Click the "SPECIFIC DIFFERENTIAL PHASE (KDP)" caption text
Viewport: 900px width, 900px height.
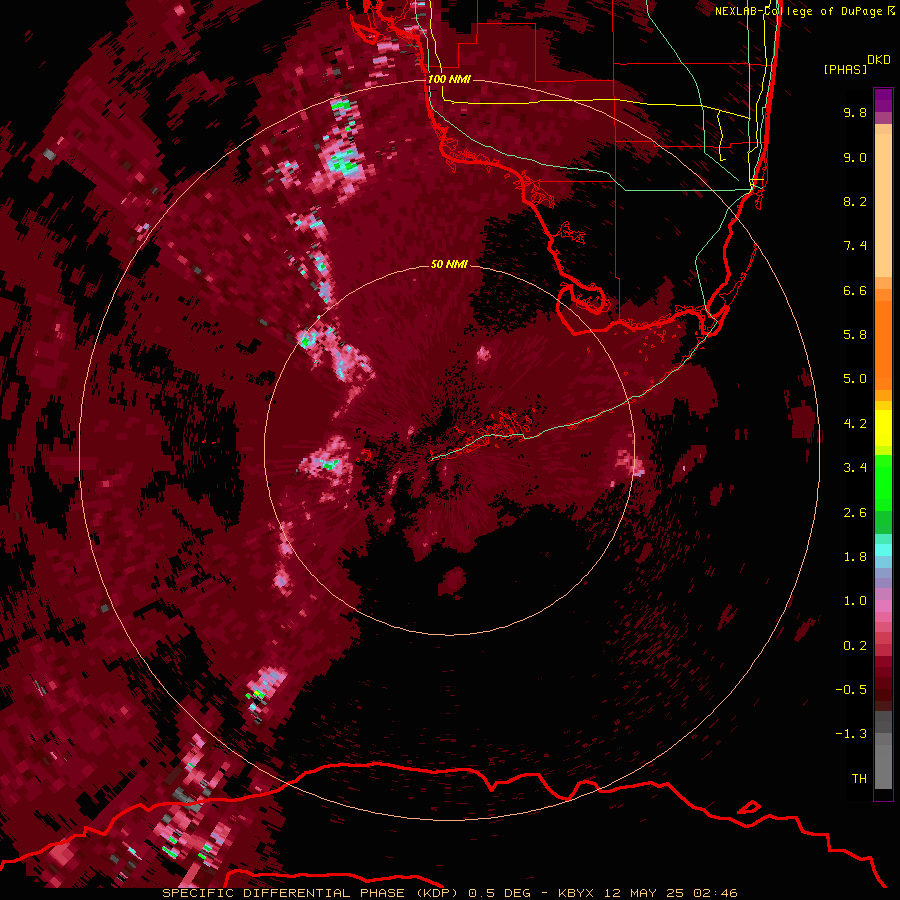tap(310, 893)
